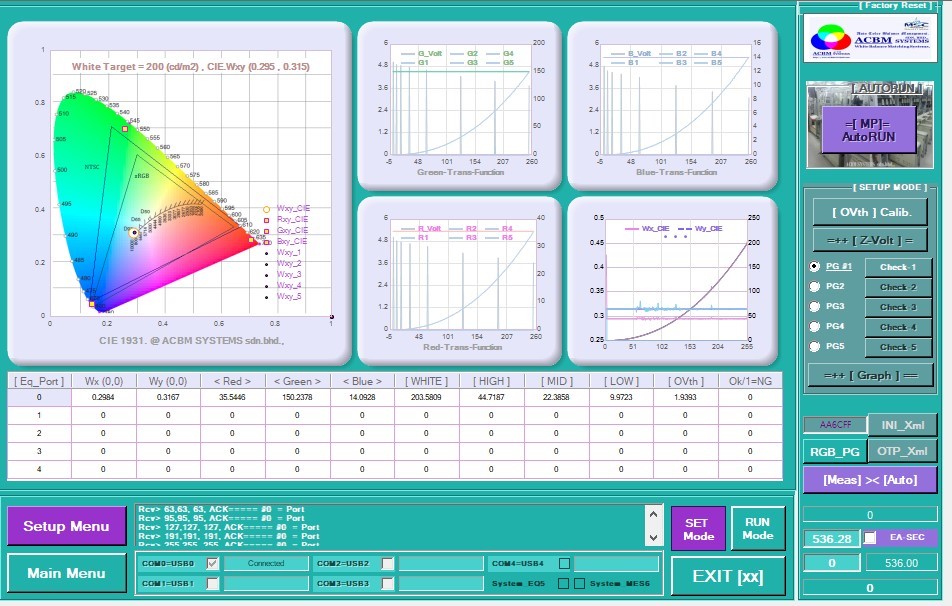Click the Connected status field for COM0

266,563
